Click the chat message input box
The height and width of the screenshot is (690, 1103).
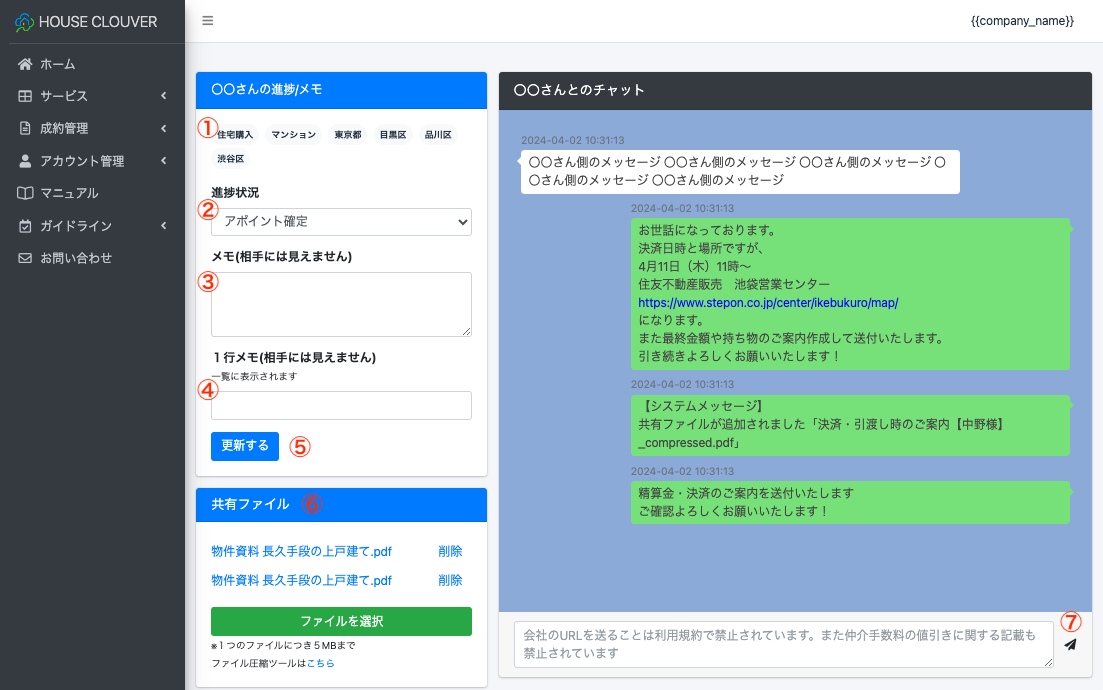[x=783, y=644]
